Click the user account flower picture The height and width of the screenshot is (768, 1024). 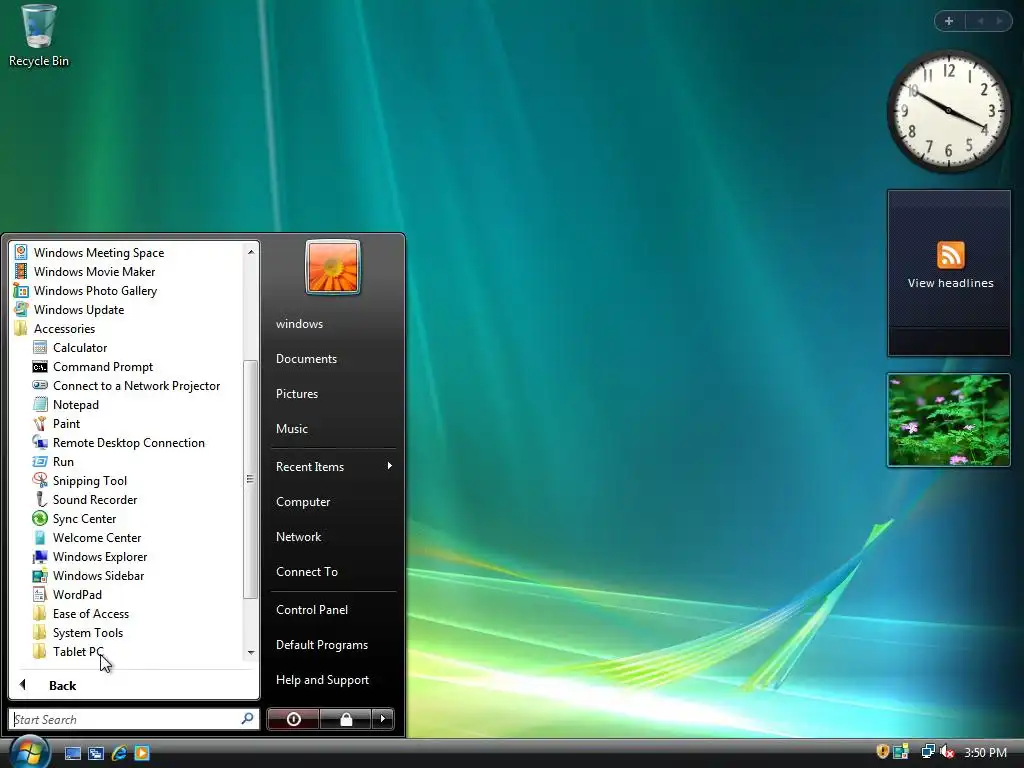click(x=333, y=267)
